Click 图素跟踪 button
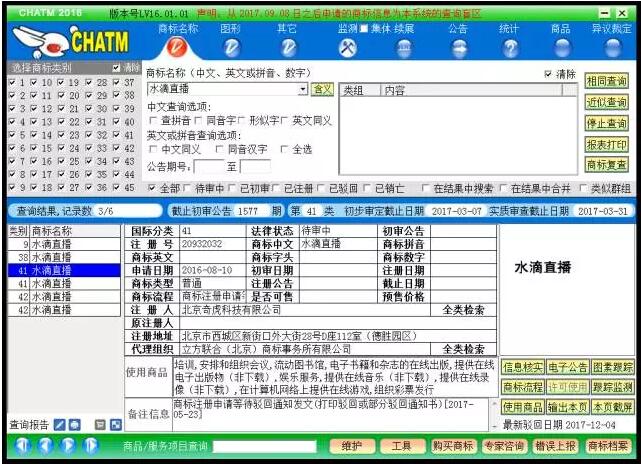This screenshot has width=641, height=465. 612,367
